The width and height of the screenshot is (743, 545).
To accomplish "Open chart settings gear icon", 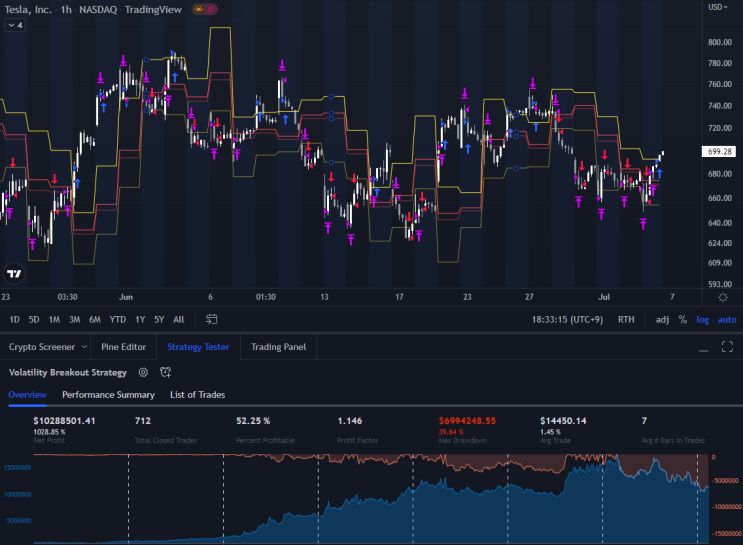I will tap(723, 297).
